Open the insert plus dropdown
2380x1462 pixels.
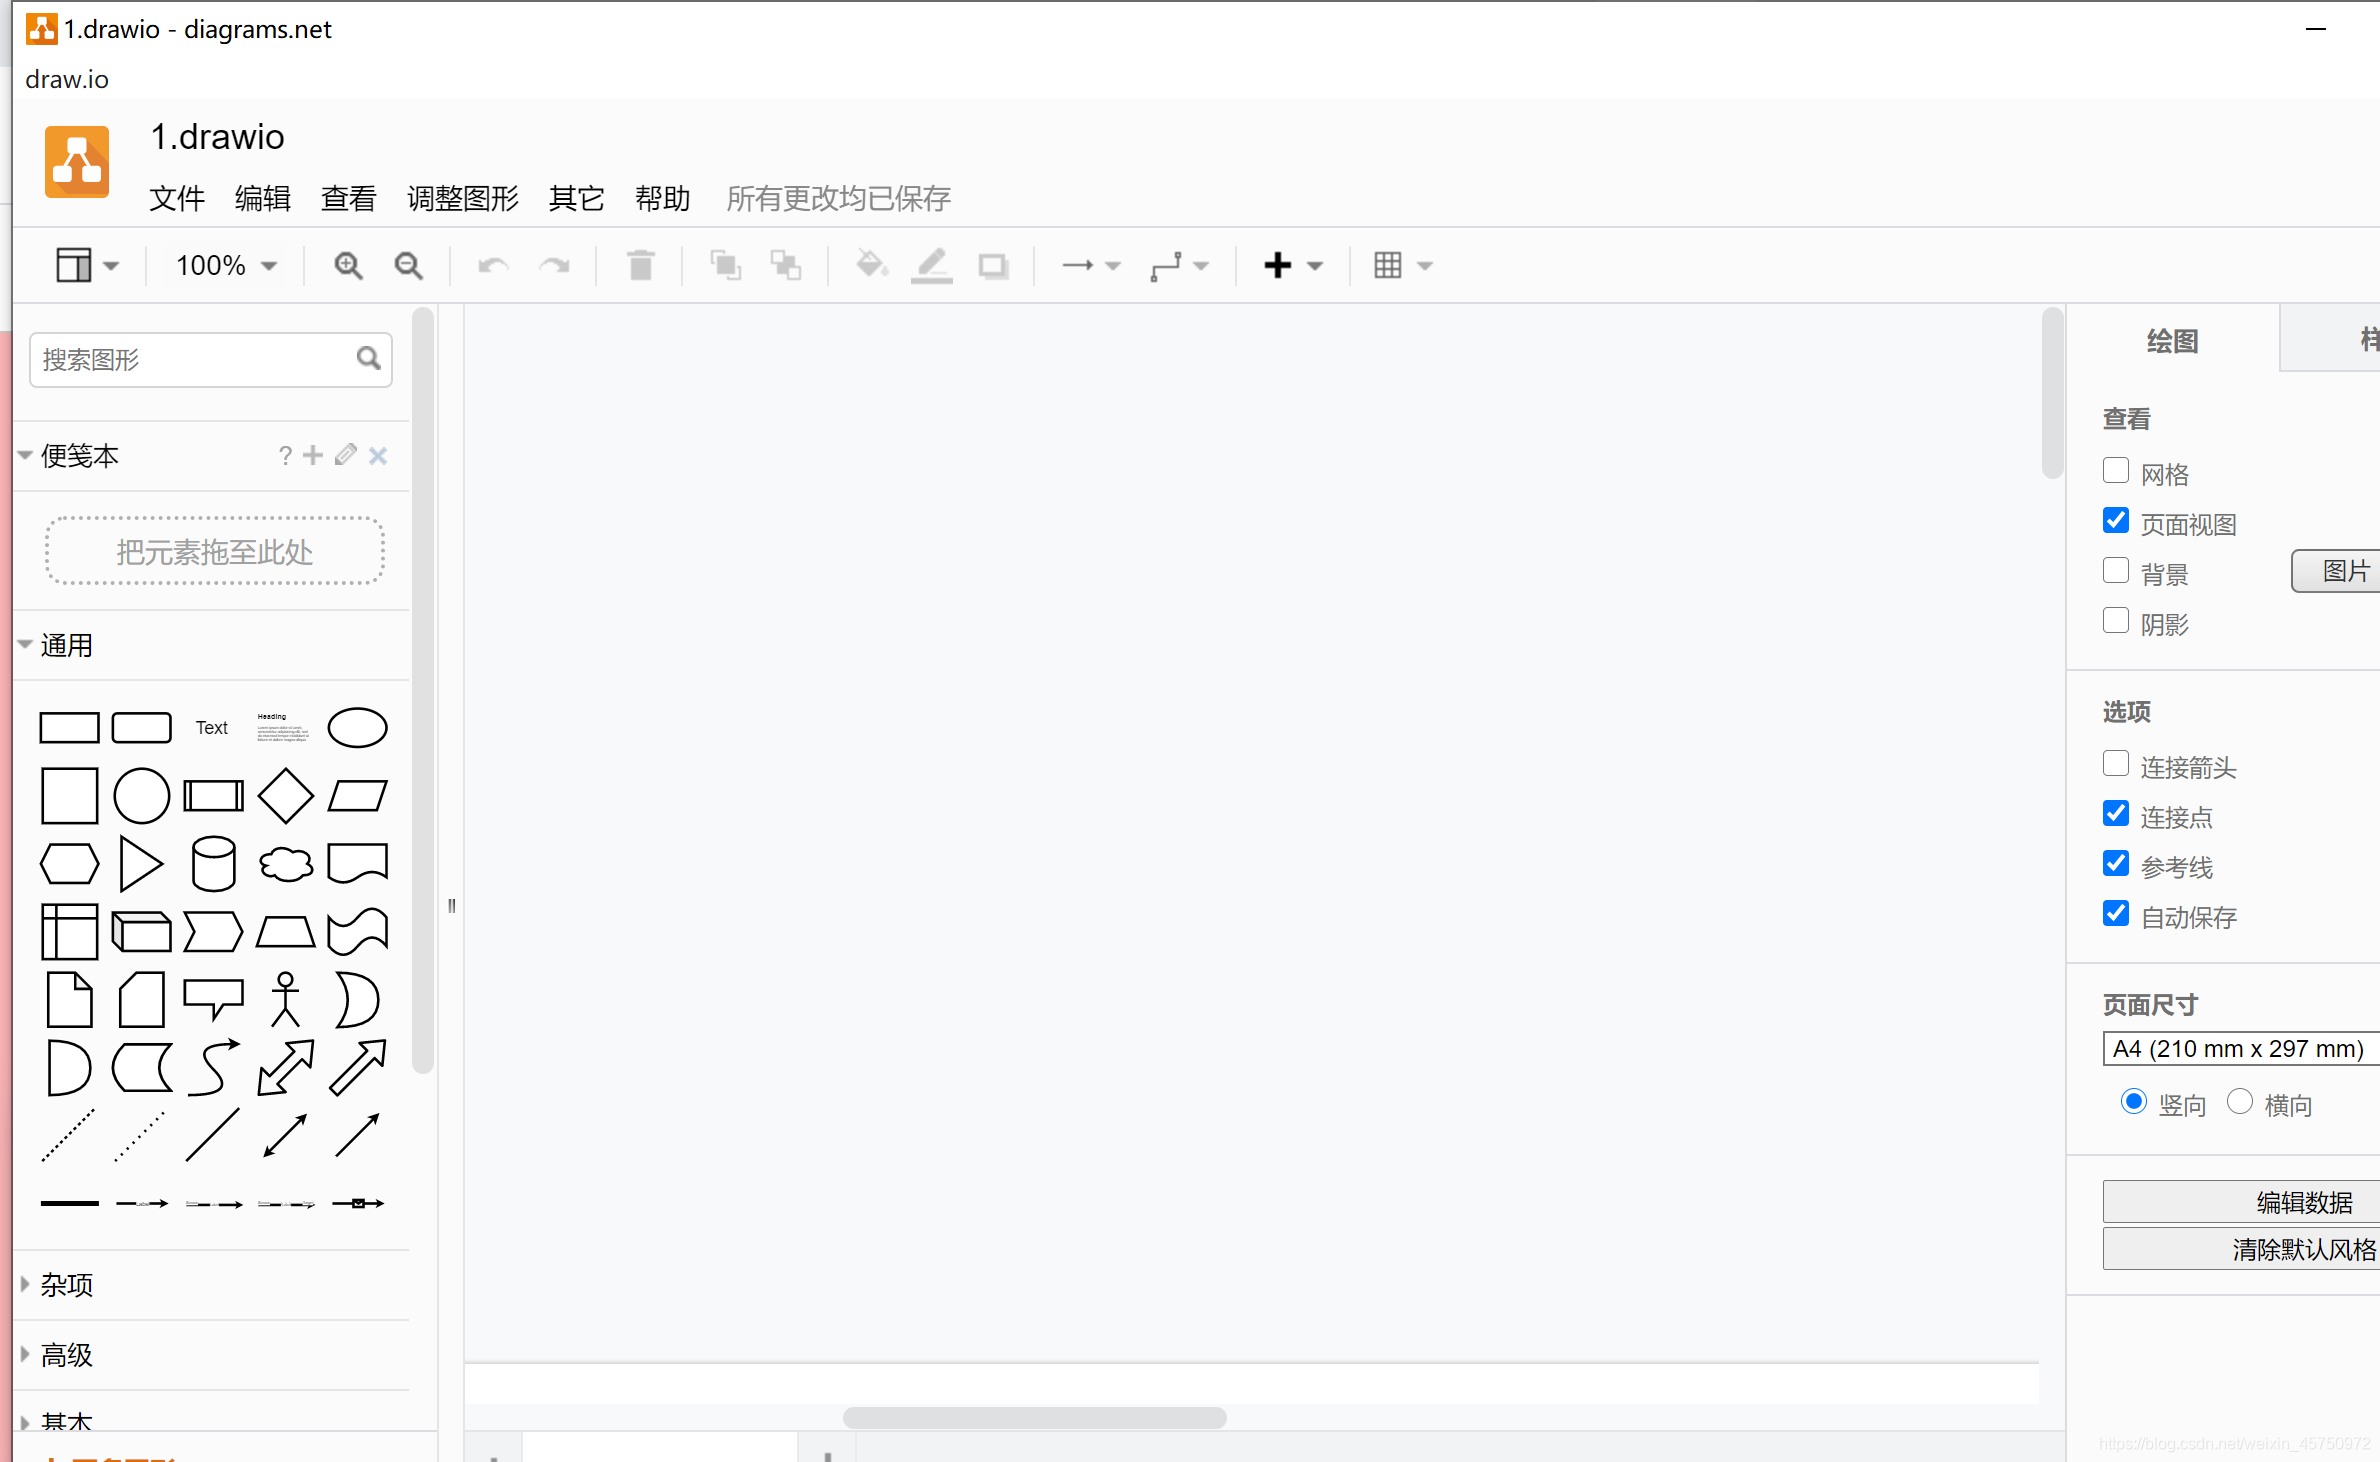(x=1293, y=265)
